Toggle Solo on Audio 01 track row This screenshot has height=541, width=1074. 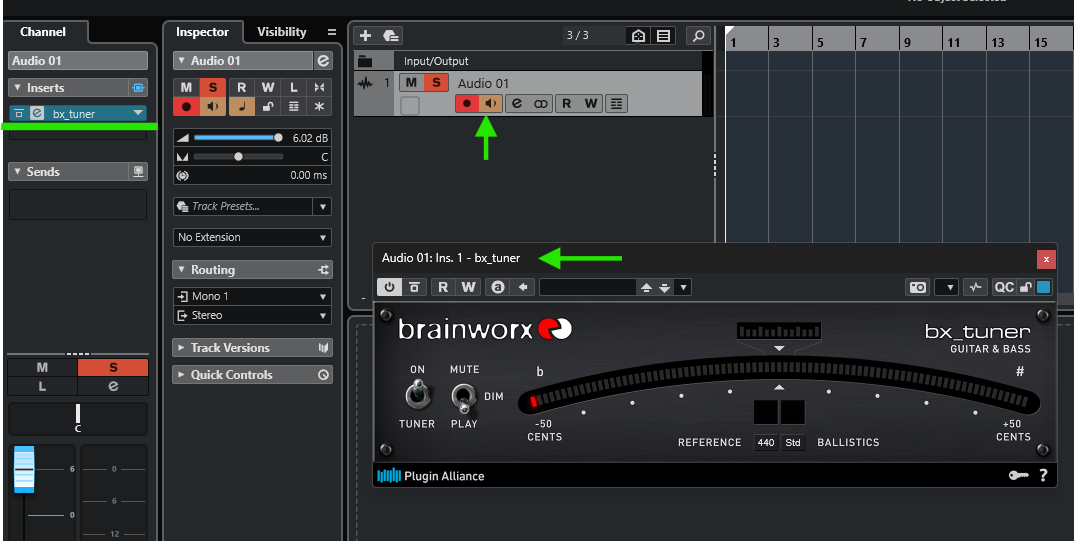(x=436, y=83)
